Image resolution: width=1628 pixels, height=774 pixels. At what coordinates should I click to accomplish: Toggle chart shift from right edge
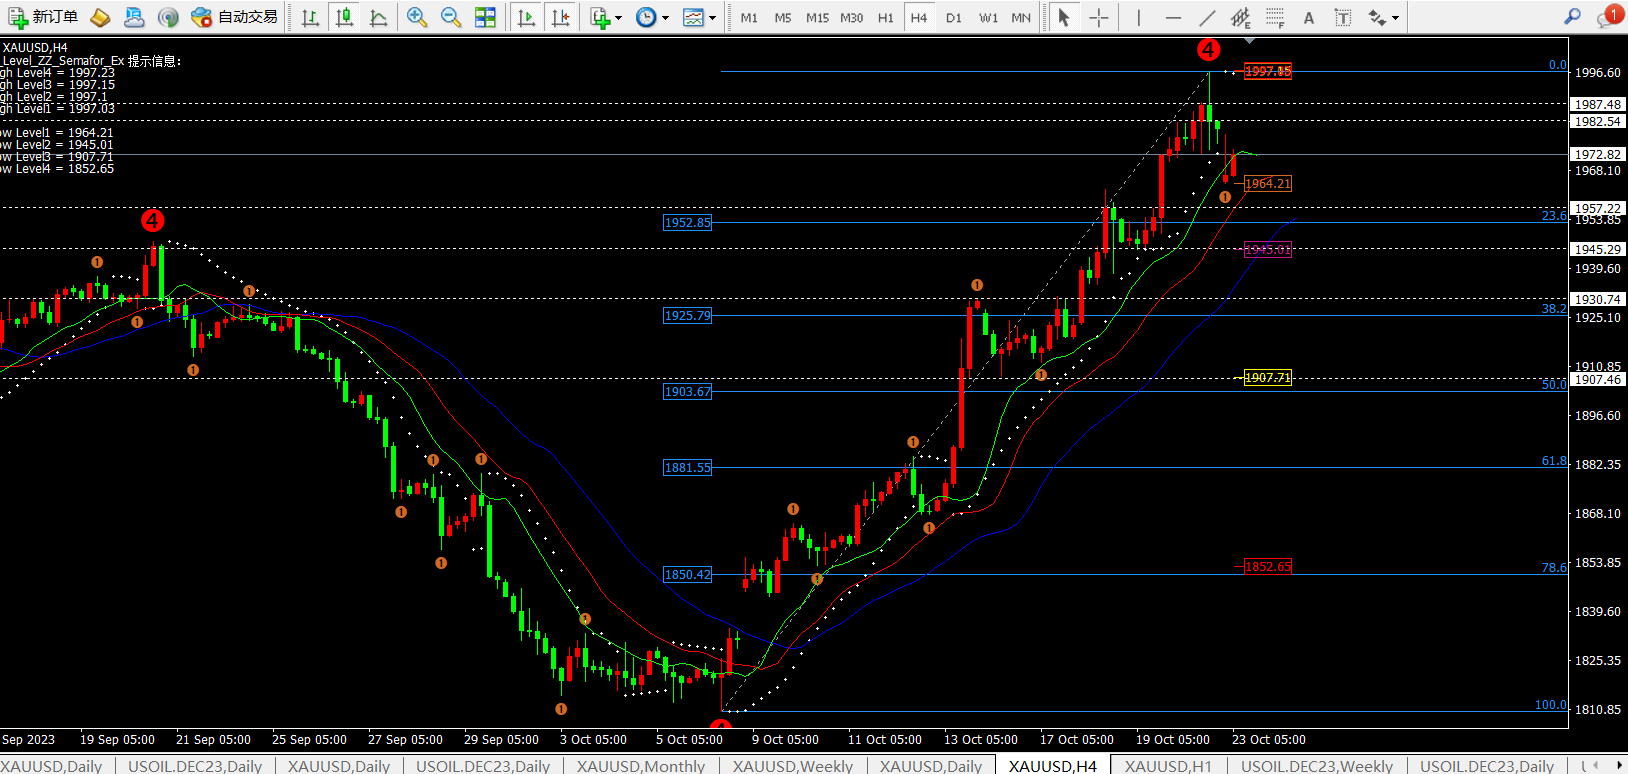click(560, 17)
